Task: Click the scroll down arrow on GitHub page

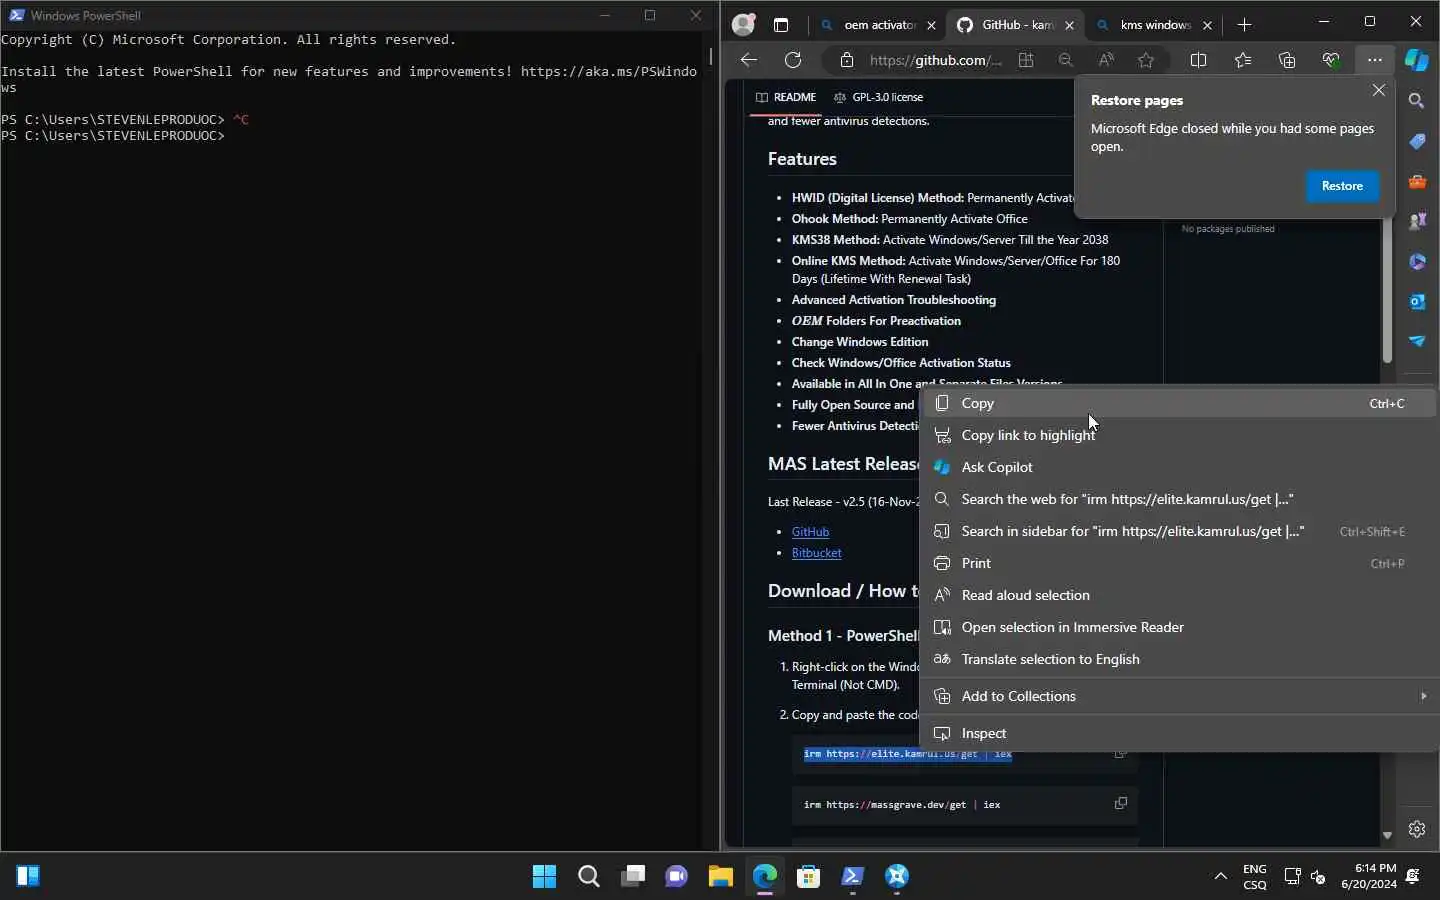Action: pyautogui.click(x=1387, y=835)
